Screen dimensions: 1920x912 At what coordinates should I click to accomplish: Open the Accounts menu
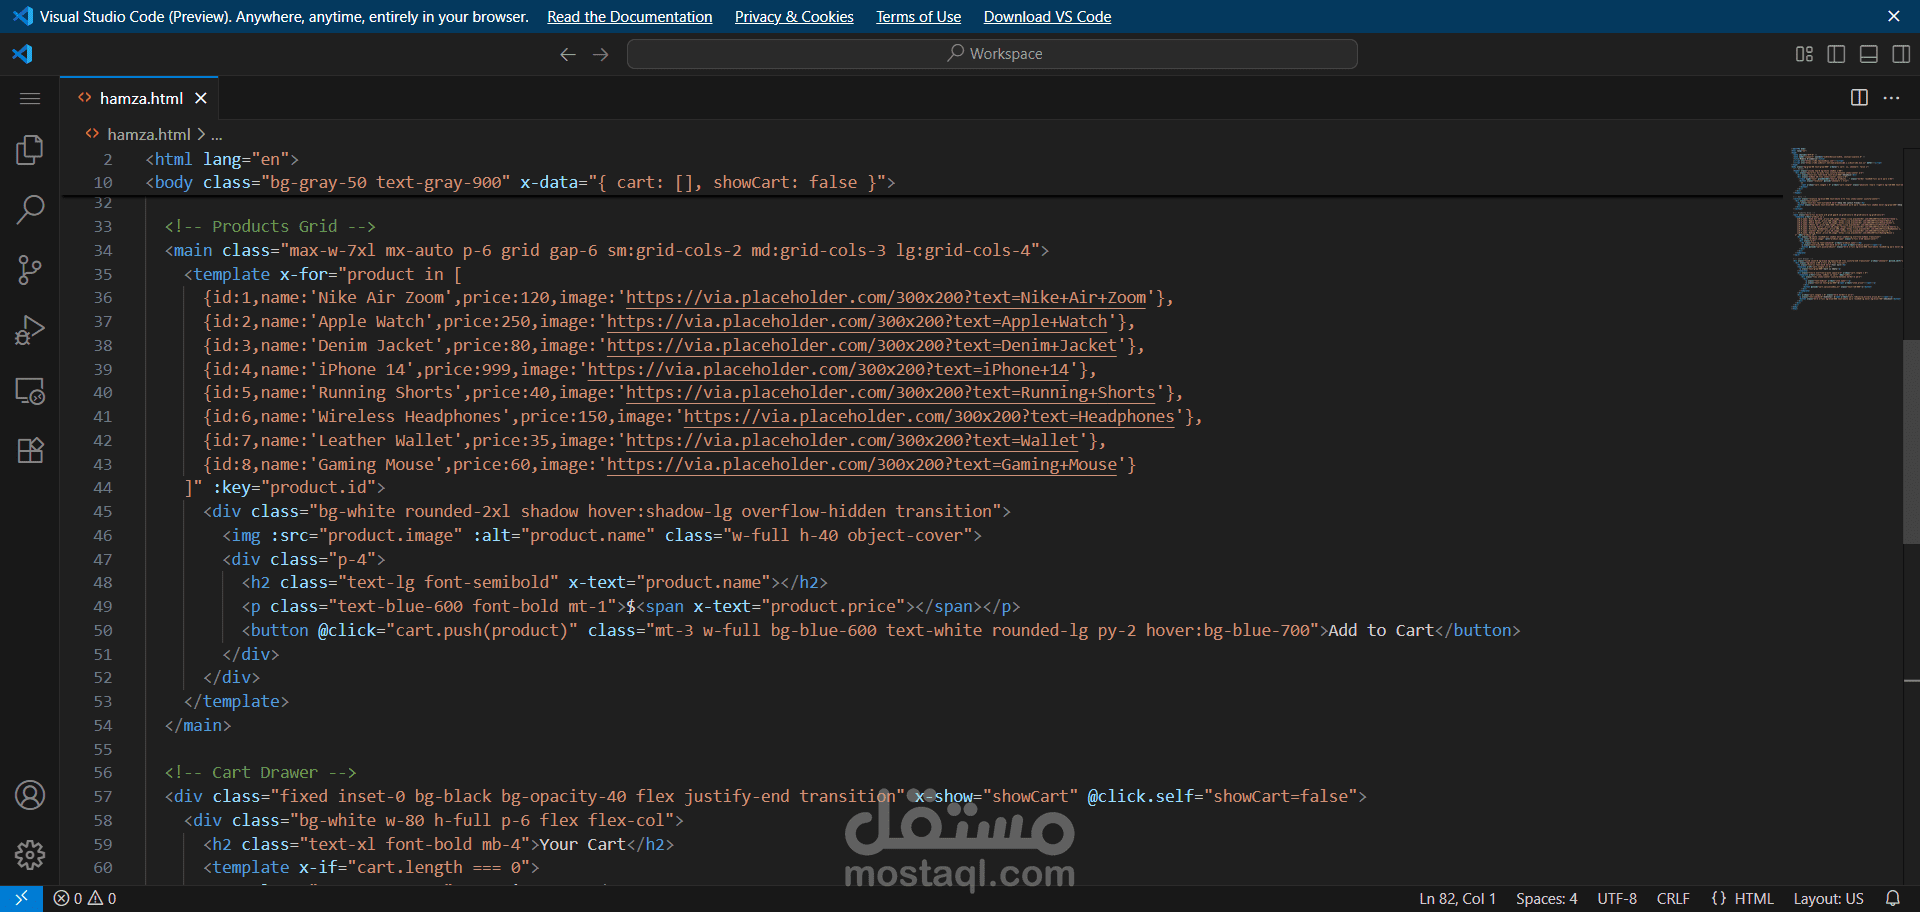tap(30, 795)
